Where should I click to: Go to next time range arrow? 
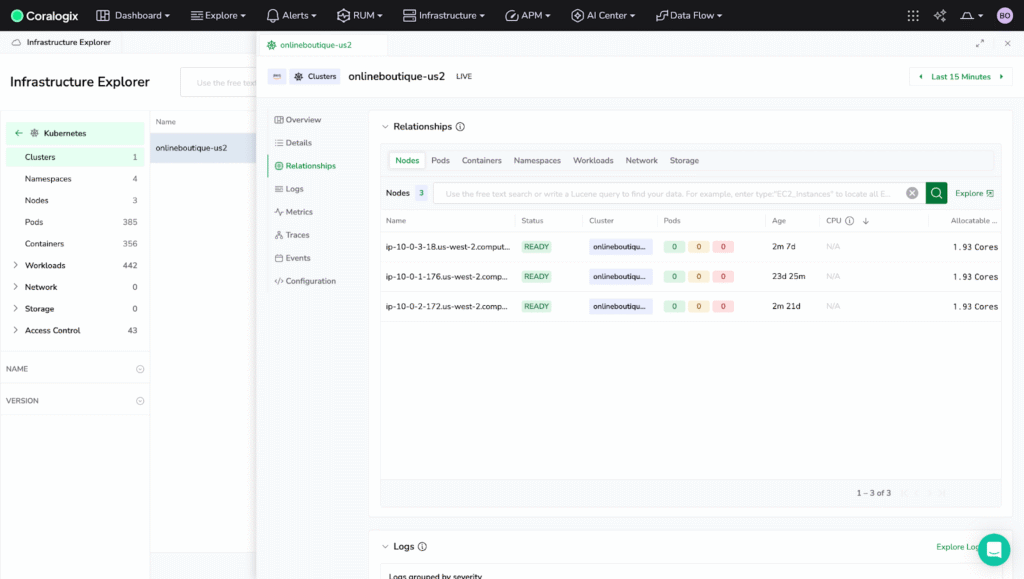[1000, 77]
